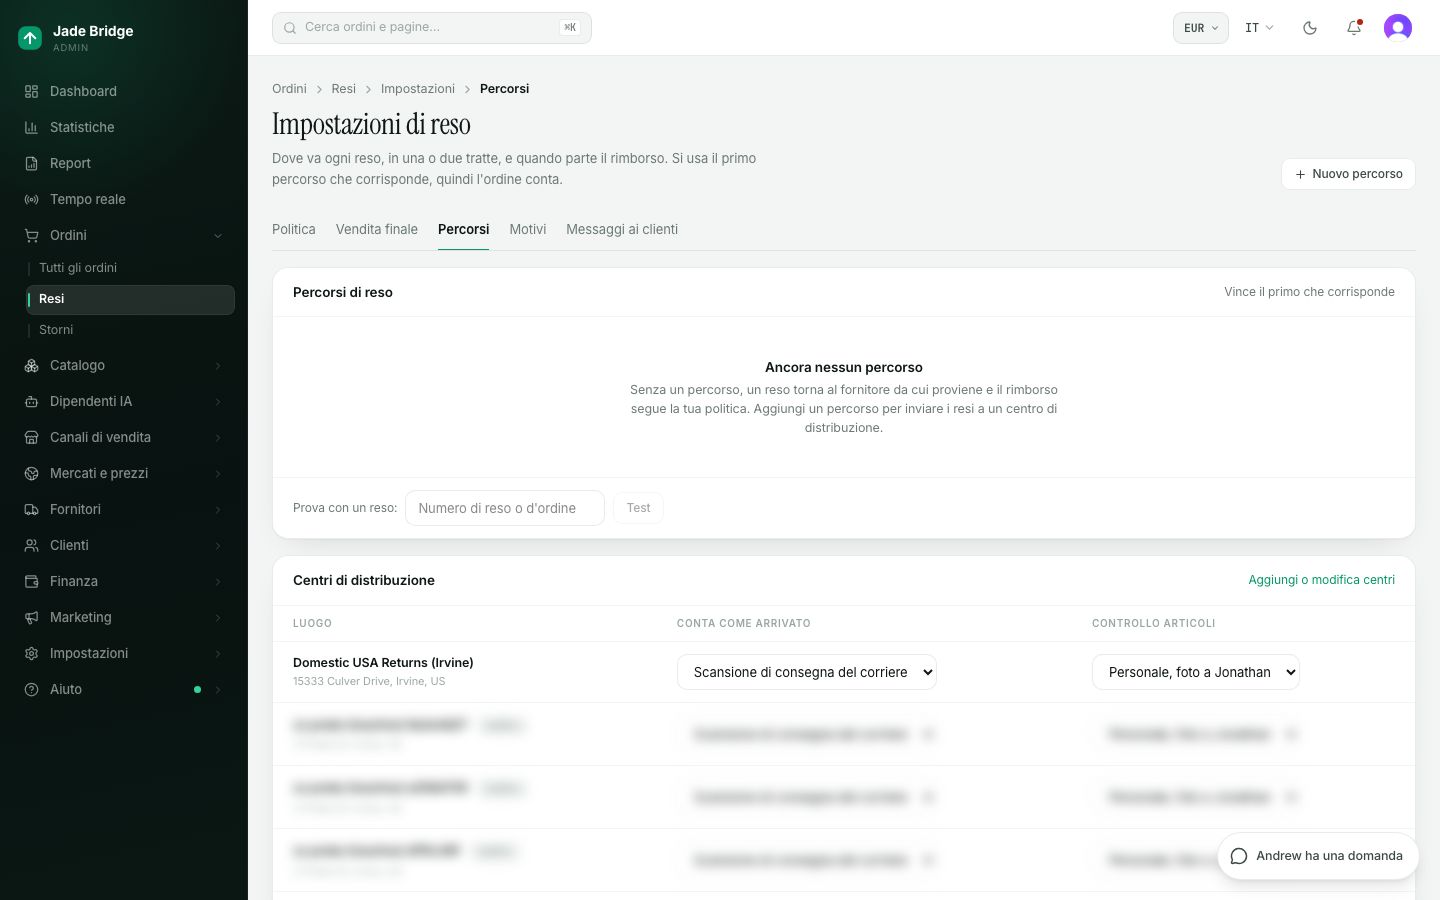Click the 'Numero di reso o d'ordine' field
The height and width of the screenshot is (900, 1440).
coord(505,508)
